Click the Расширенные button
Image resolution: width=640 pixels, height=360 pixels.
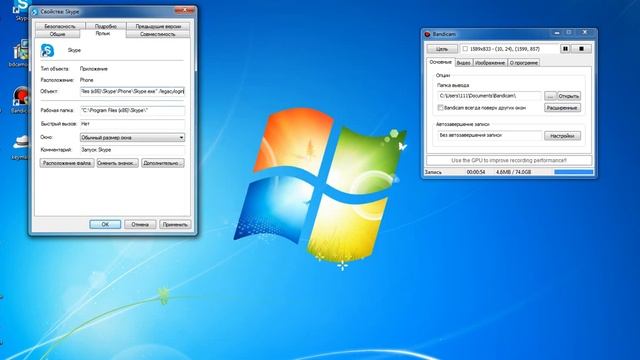[x=562, y=108]
